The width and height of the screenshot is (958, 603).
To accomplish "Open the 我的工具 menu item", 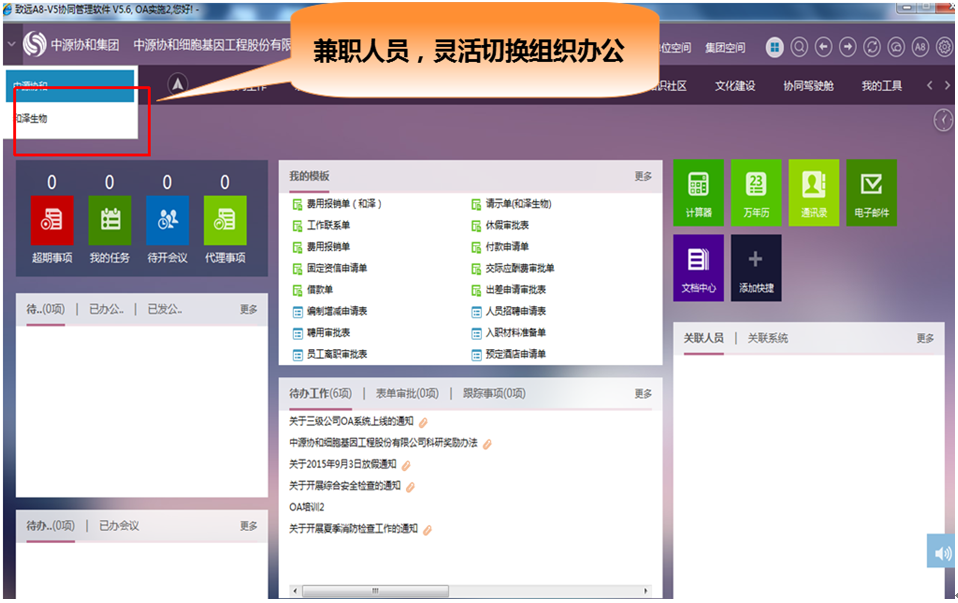I will 882,86.
